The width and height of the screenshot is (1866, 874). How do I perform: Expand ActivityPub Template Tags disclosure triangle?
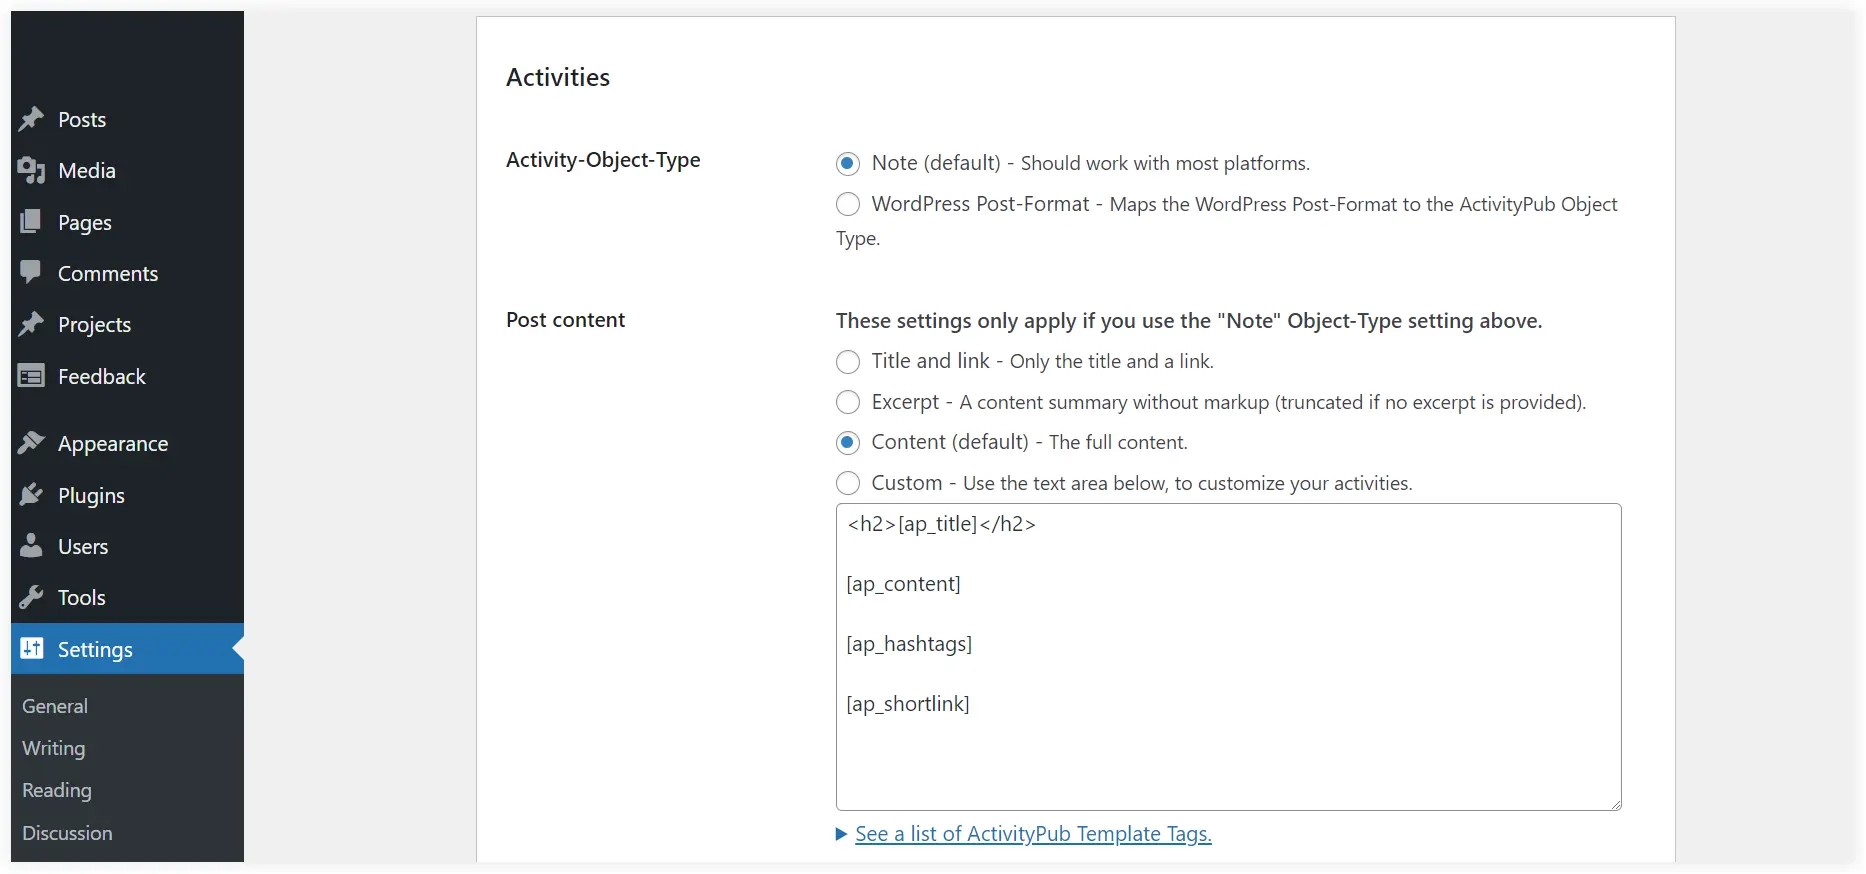tap(842, 834)
